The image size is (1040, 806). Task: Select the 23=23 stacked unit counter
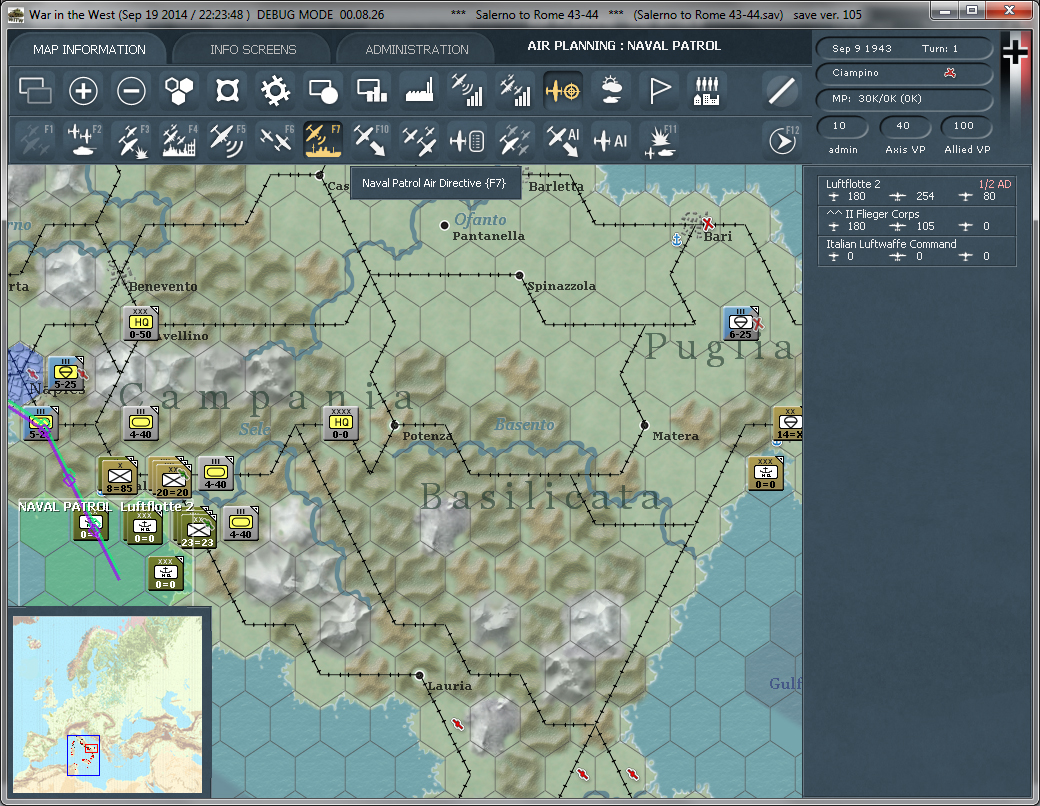(197, 529)
